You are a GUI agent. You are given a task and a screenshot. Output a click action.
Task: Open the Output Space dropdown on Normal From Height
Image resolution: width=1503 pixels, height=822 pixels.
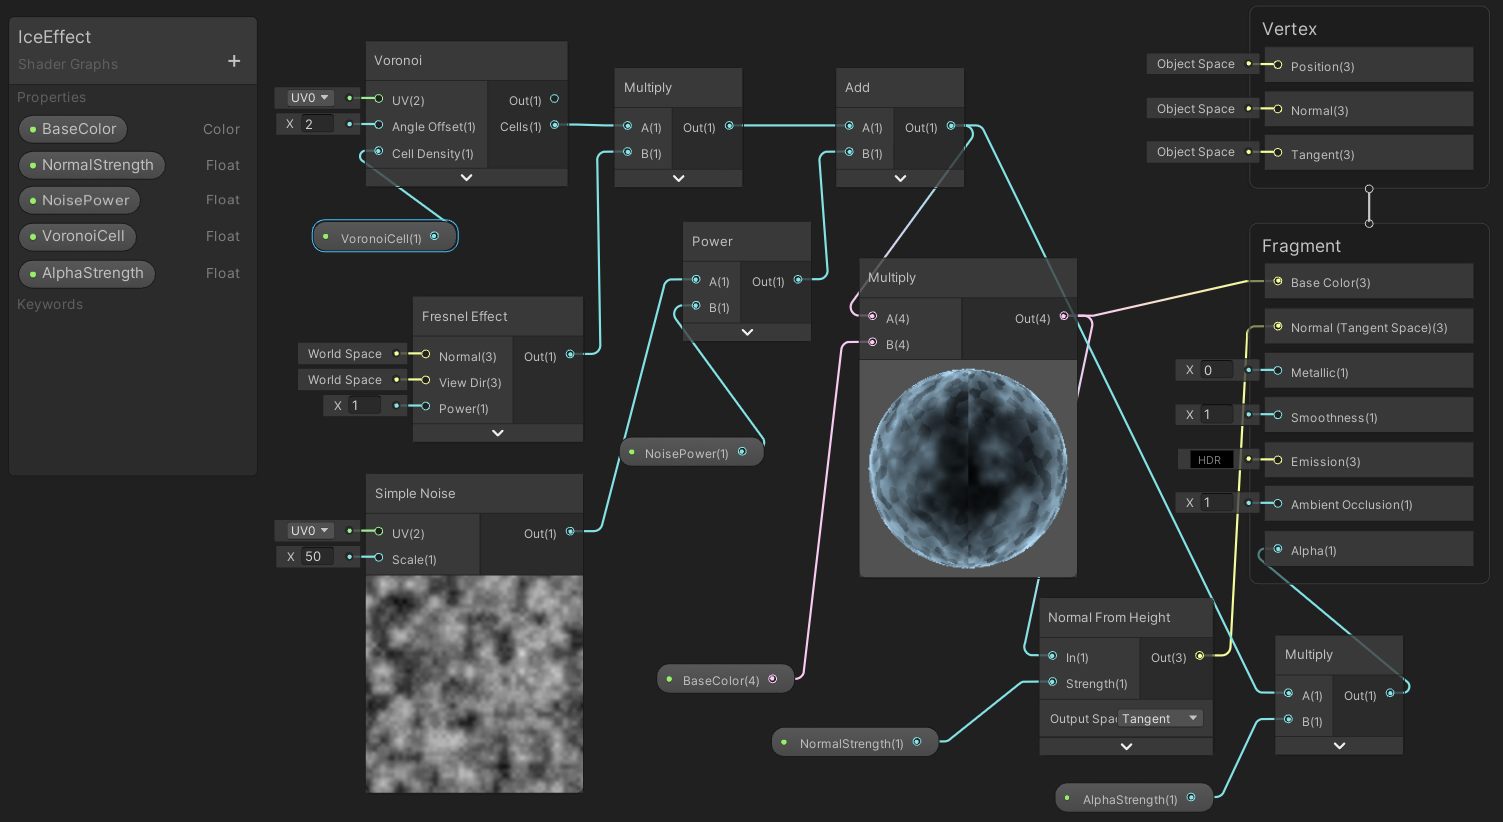(x=1160, y=717)
